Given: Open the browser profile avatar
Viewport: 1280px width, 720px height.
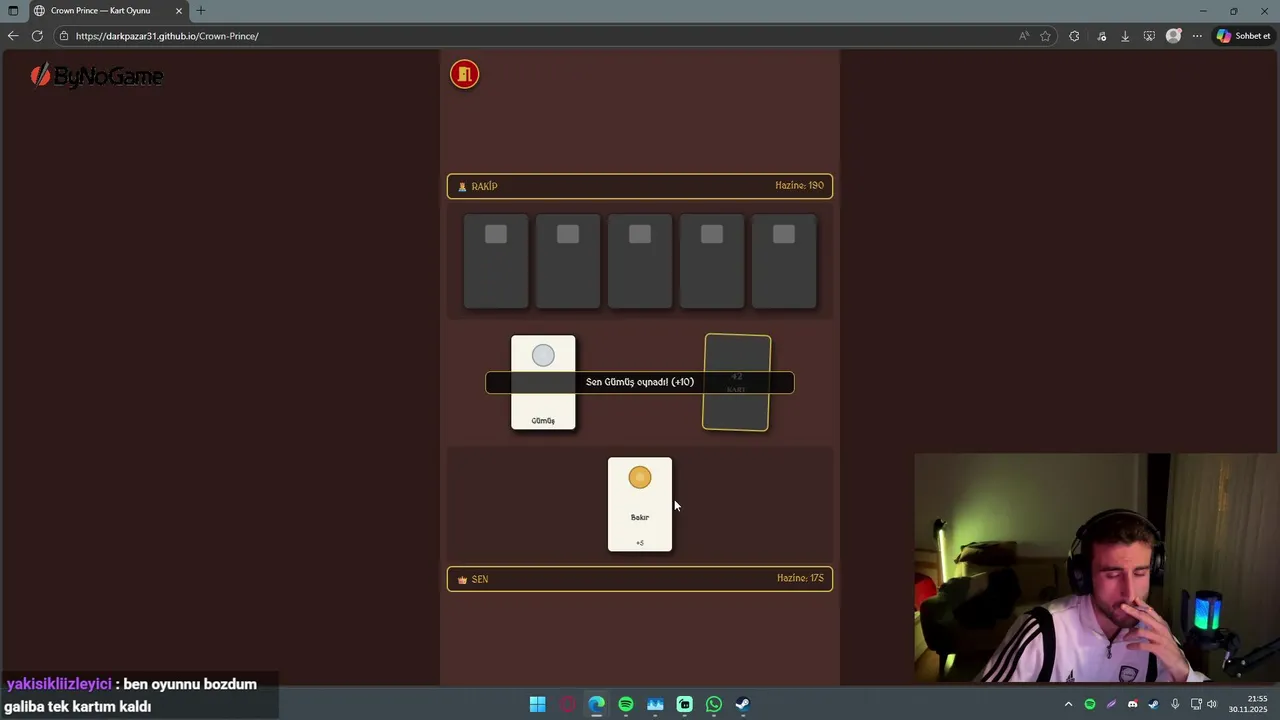Looking at the screenshot, I should [x=1174, y=36].
